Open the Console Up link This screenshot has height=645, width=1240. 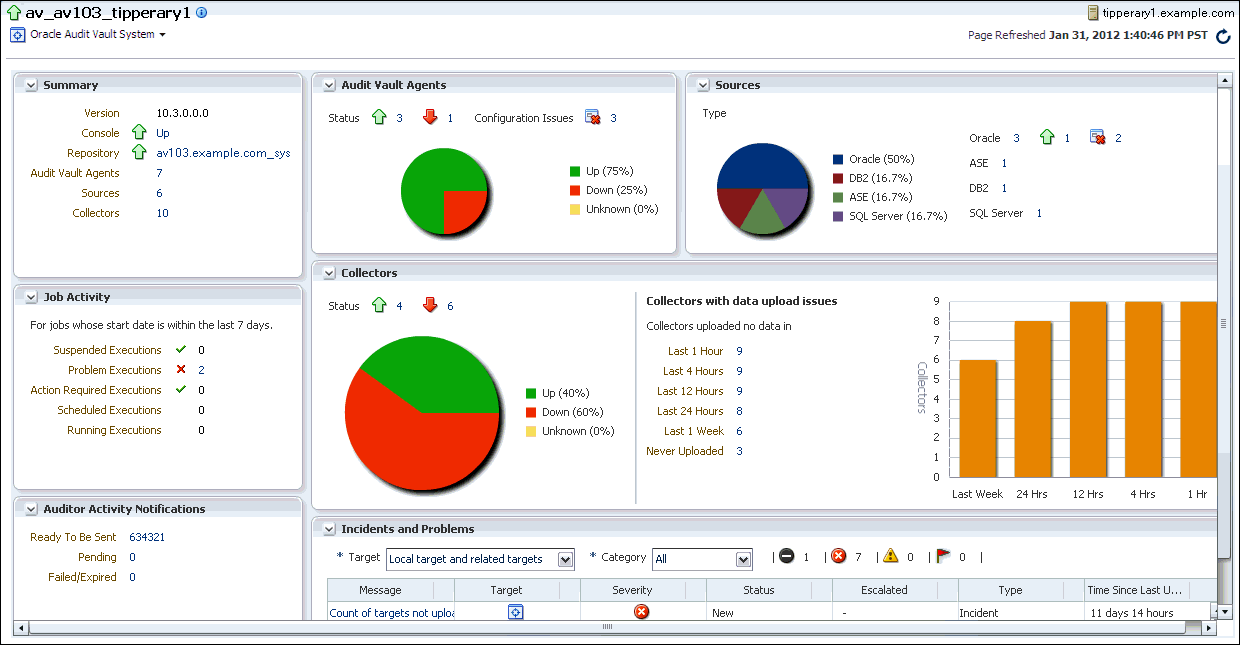[x=163, y=133]
